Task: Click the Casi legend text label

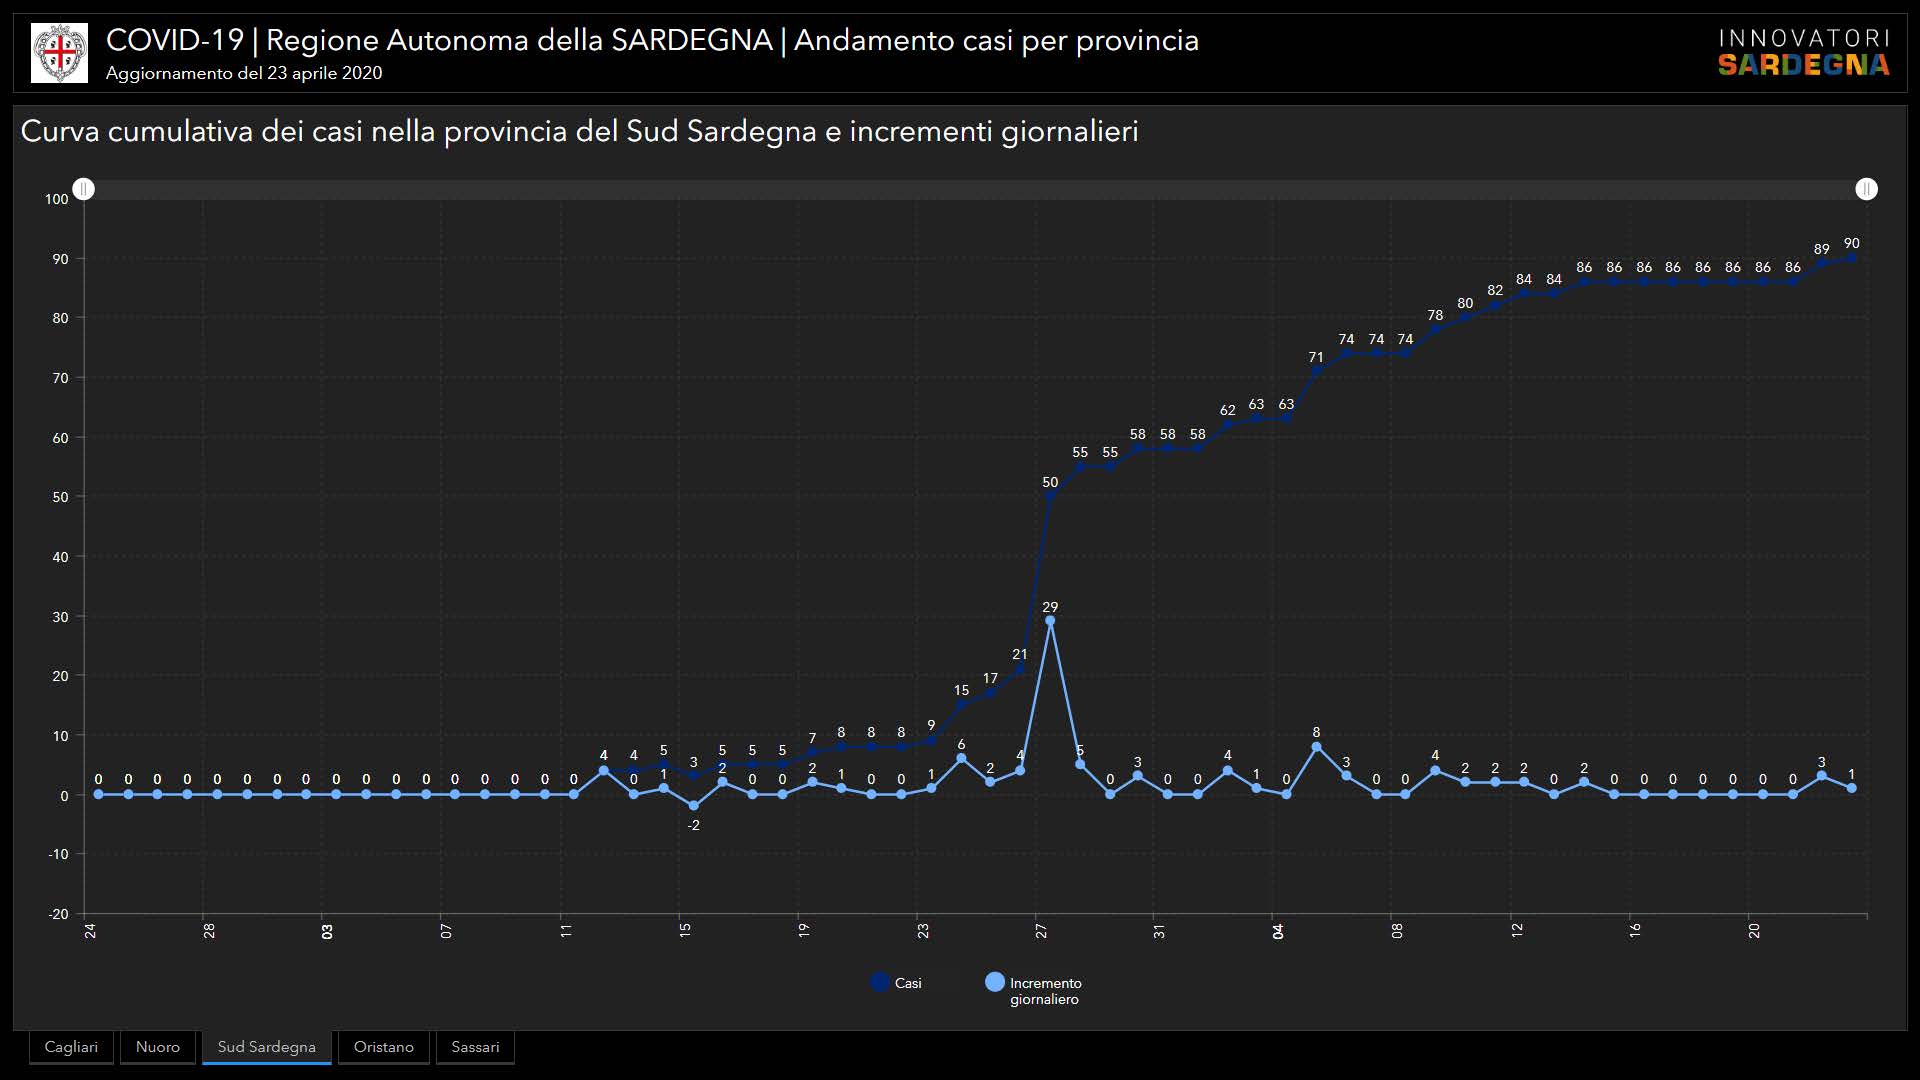Action: [x=908, y=983]
